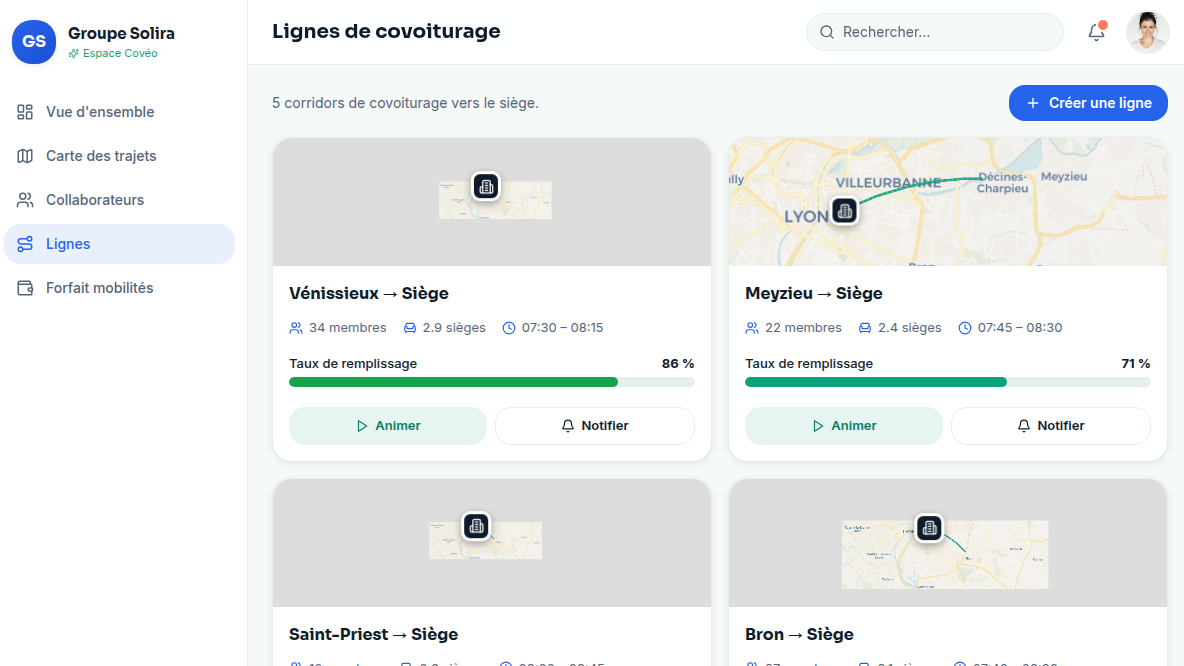Focus the Rechercher search field
The height and width of the screenshot is (666, 1184).
pyautogui.click(x=935, y=32)
